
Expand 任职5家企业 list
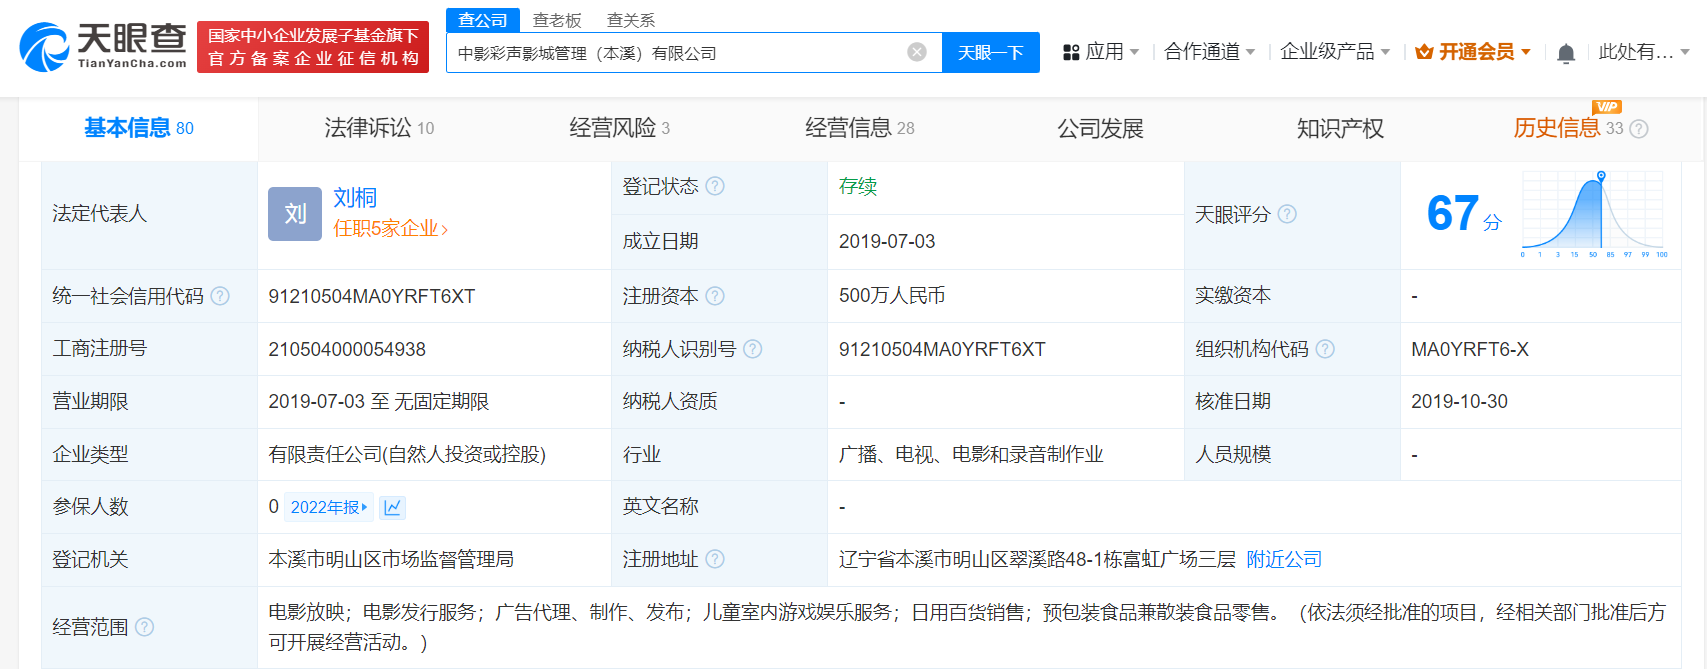(390, 229)
